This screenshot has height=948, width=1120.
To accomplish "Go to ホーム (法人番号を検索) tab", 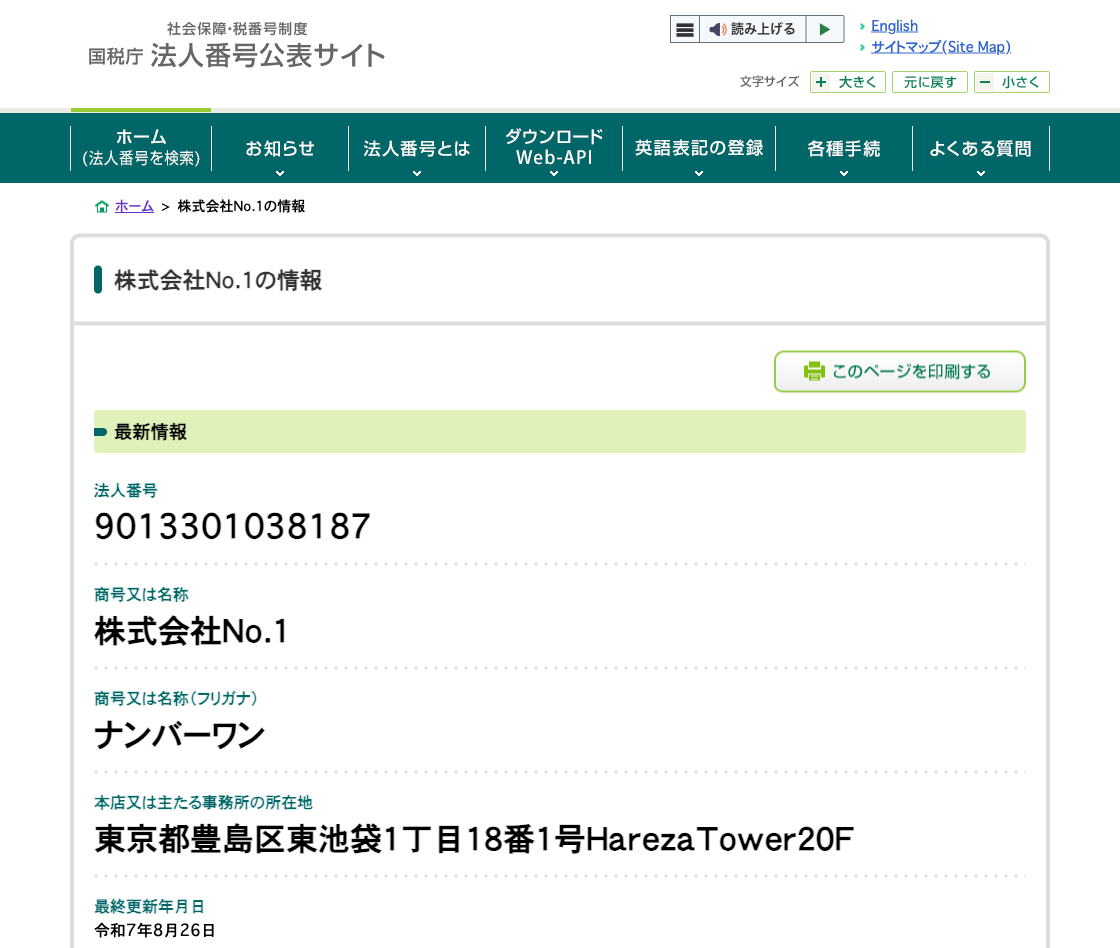I will [x=141, y=148].
